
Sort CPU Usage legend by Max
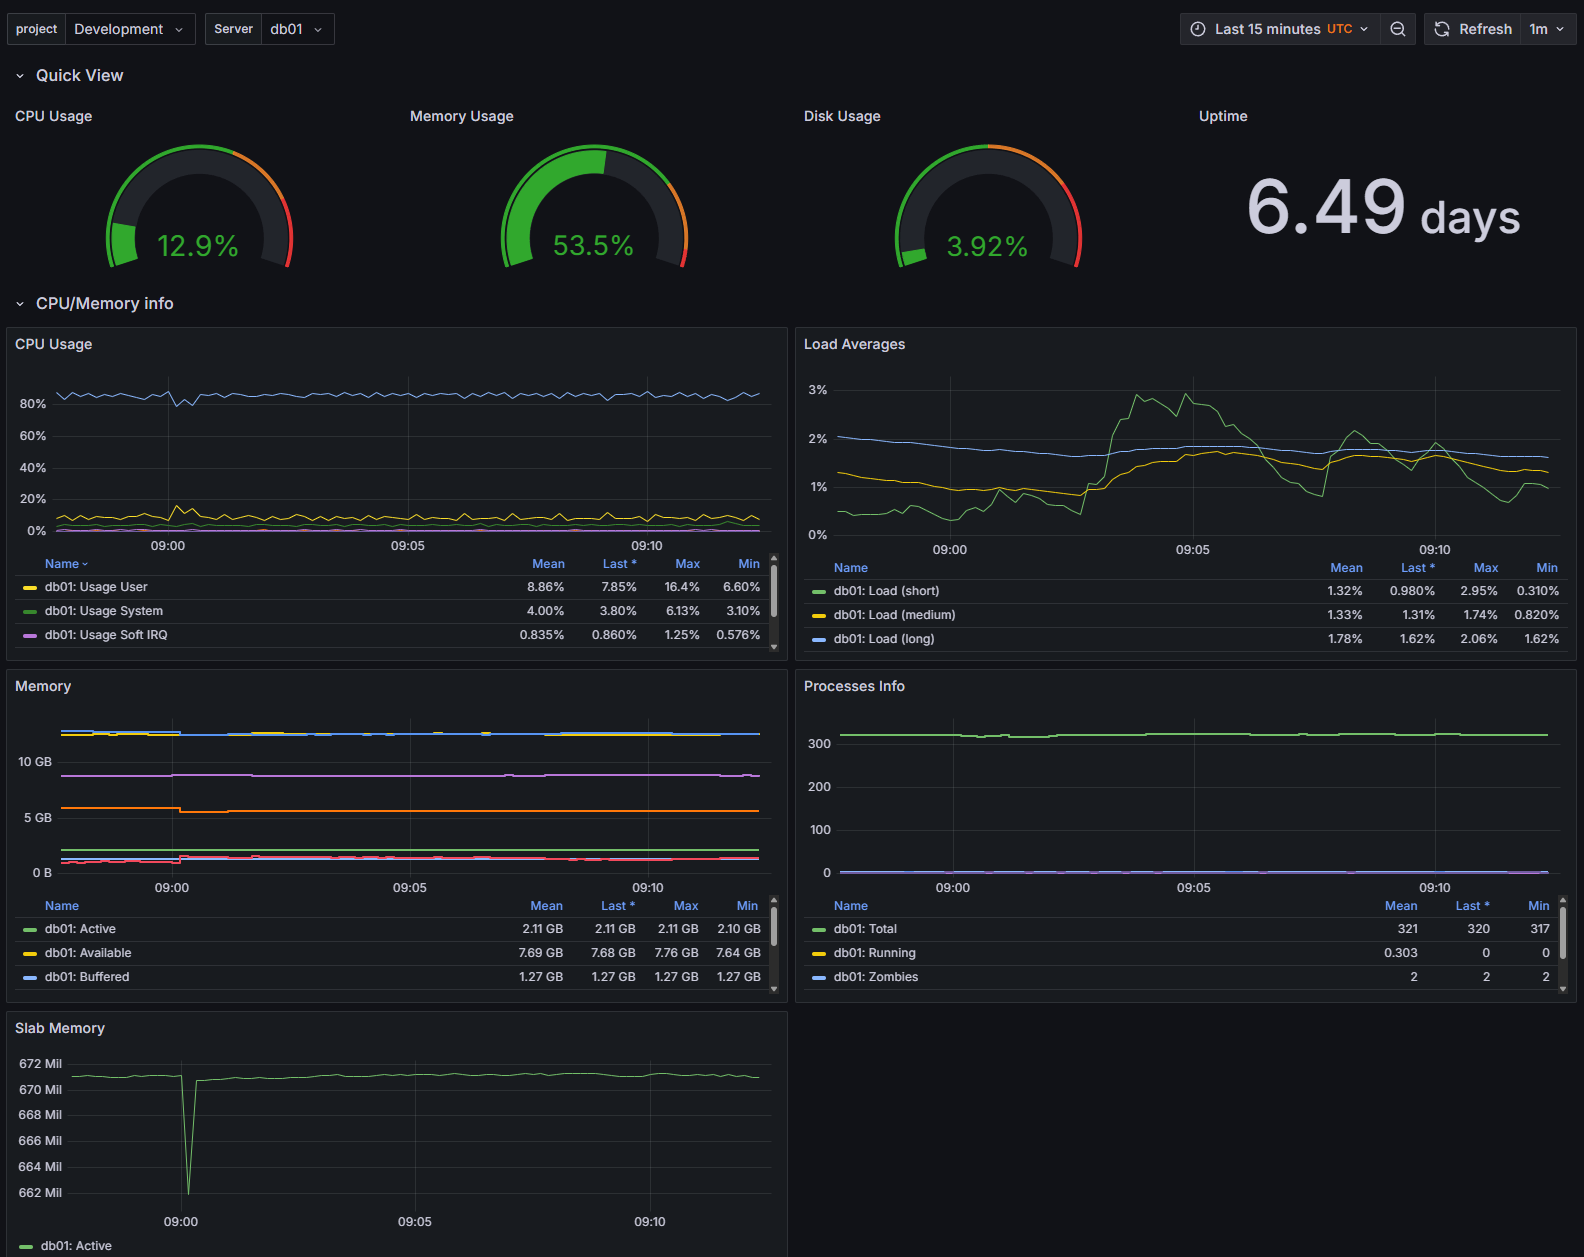click(687, 564)
